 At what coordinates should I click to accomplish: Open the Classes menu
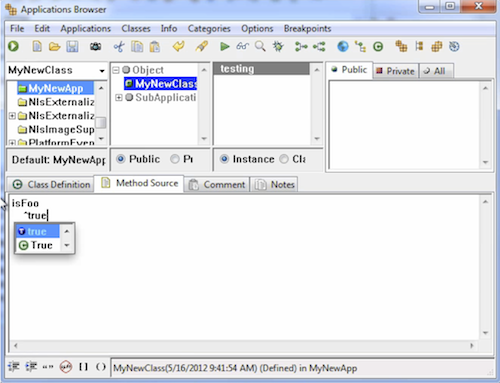coord(136,29)
